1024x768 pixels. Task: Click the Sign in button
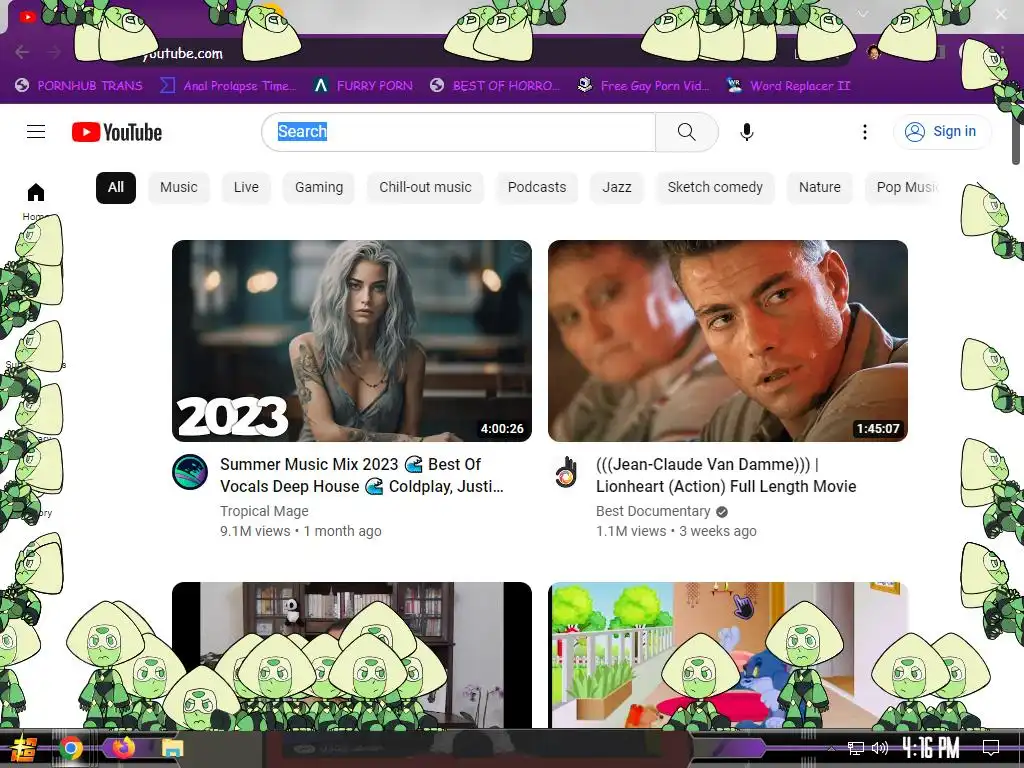click(x=942, y=132)
